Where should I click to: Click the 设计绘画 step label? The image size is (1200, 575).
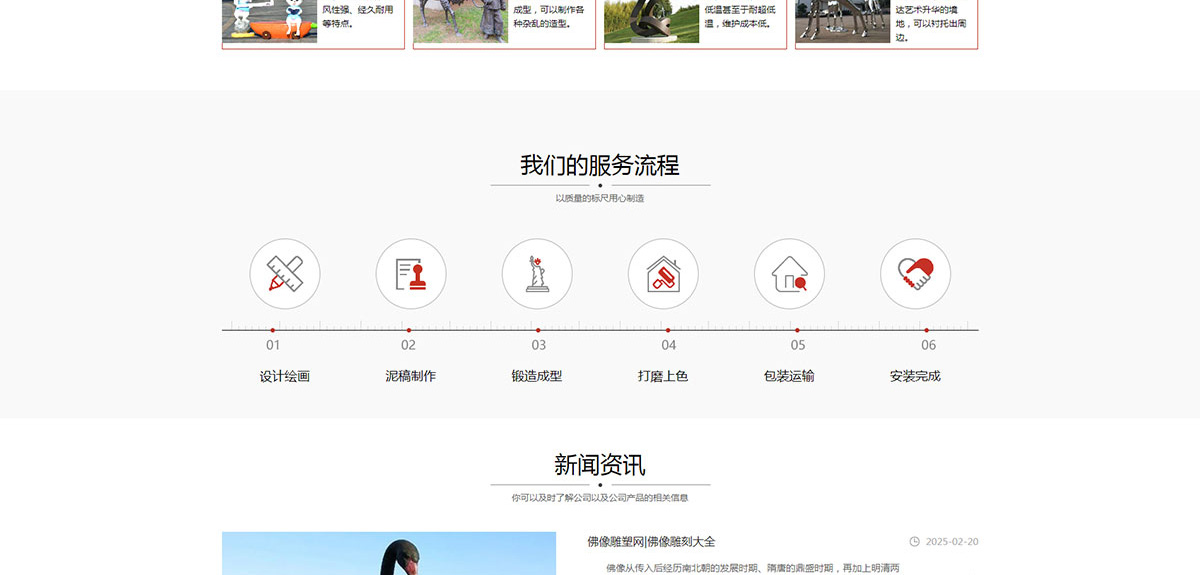click(x=285, y=376)
